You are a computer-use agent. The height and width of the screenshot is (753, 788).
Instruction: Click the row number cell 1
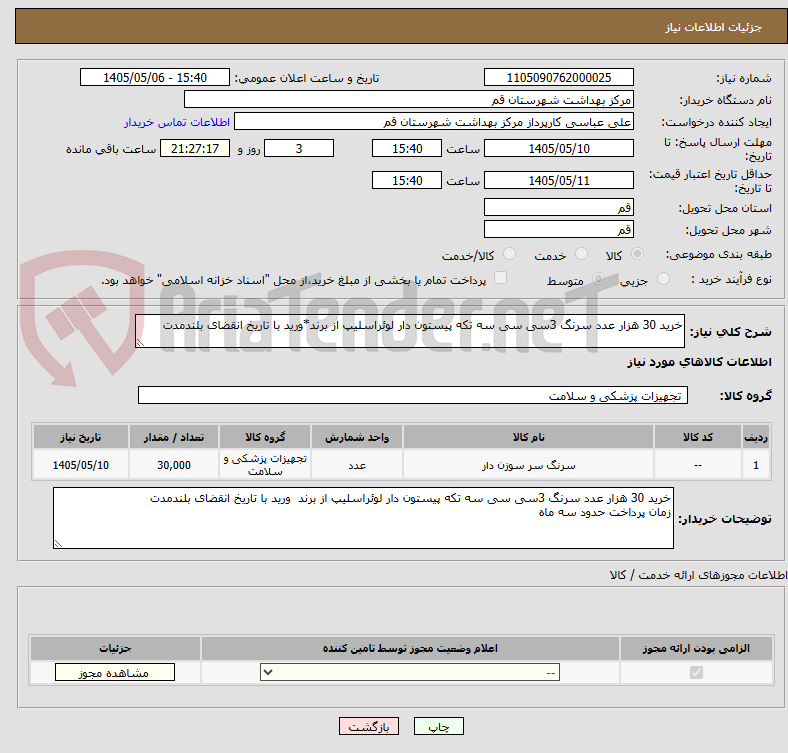pos(755,465)
